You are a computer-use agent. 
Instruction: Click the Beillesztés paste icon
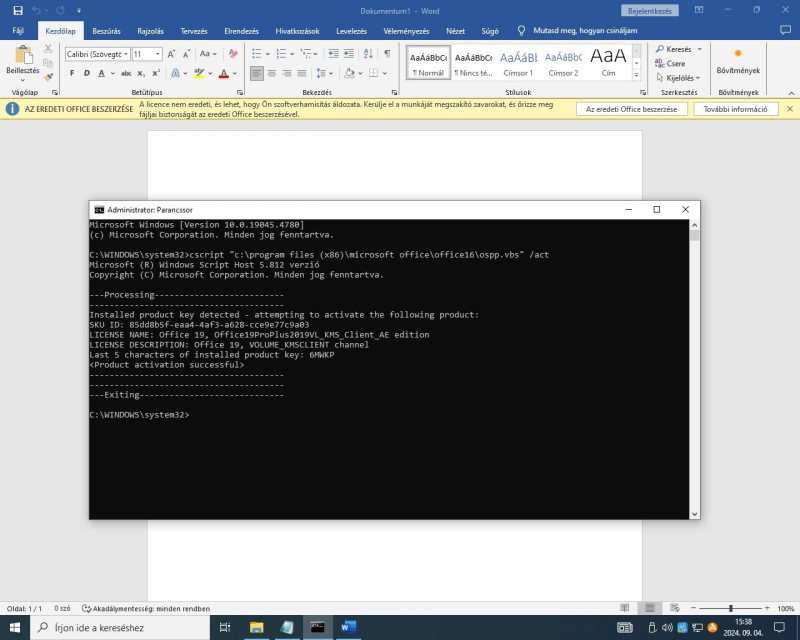coord(23,55)
